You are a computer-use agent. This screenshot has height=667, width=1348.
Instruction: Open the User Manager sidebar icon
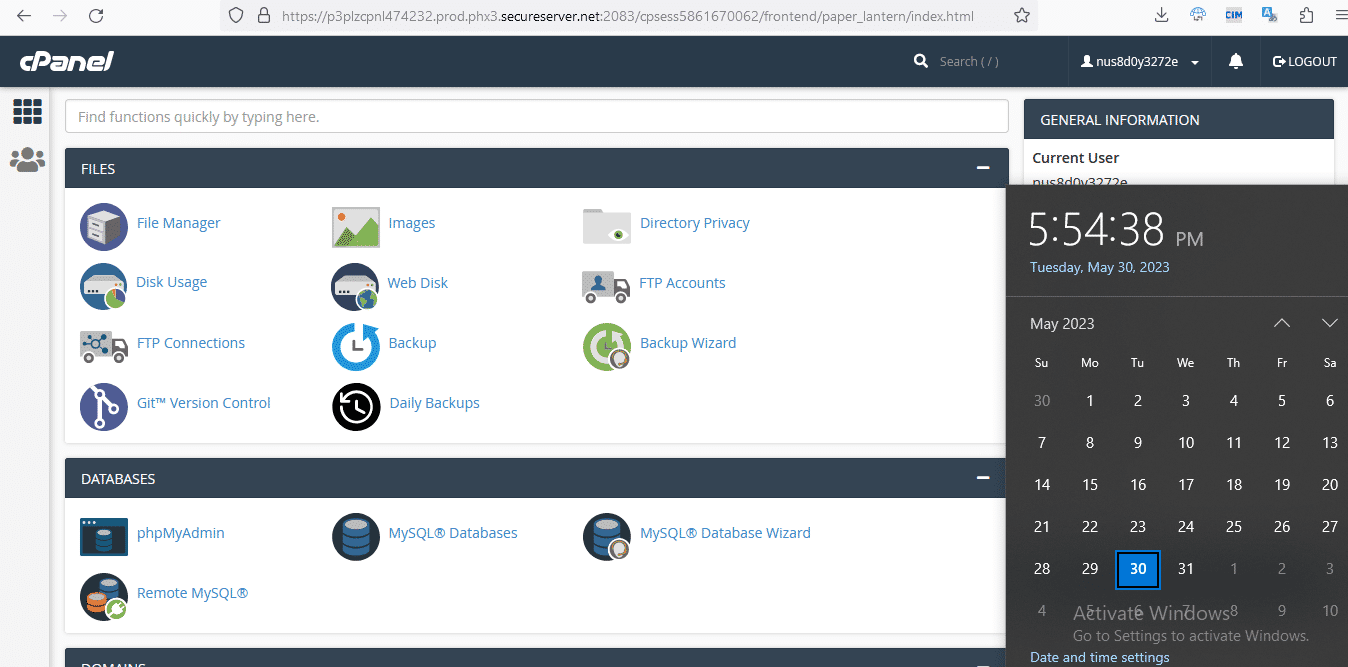pos(27,159)
